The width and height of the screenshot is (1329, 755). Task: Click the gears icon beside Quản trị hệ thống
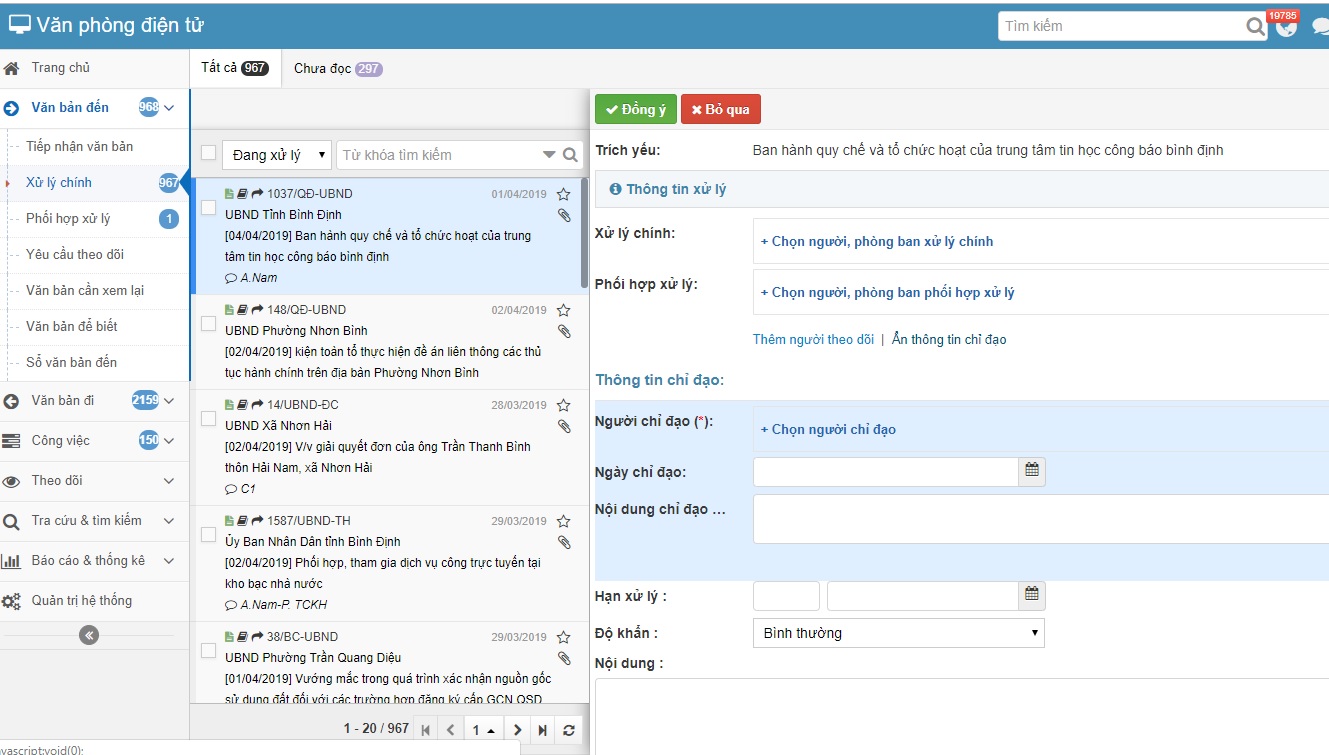11,601
